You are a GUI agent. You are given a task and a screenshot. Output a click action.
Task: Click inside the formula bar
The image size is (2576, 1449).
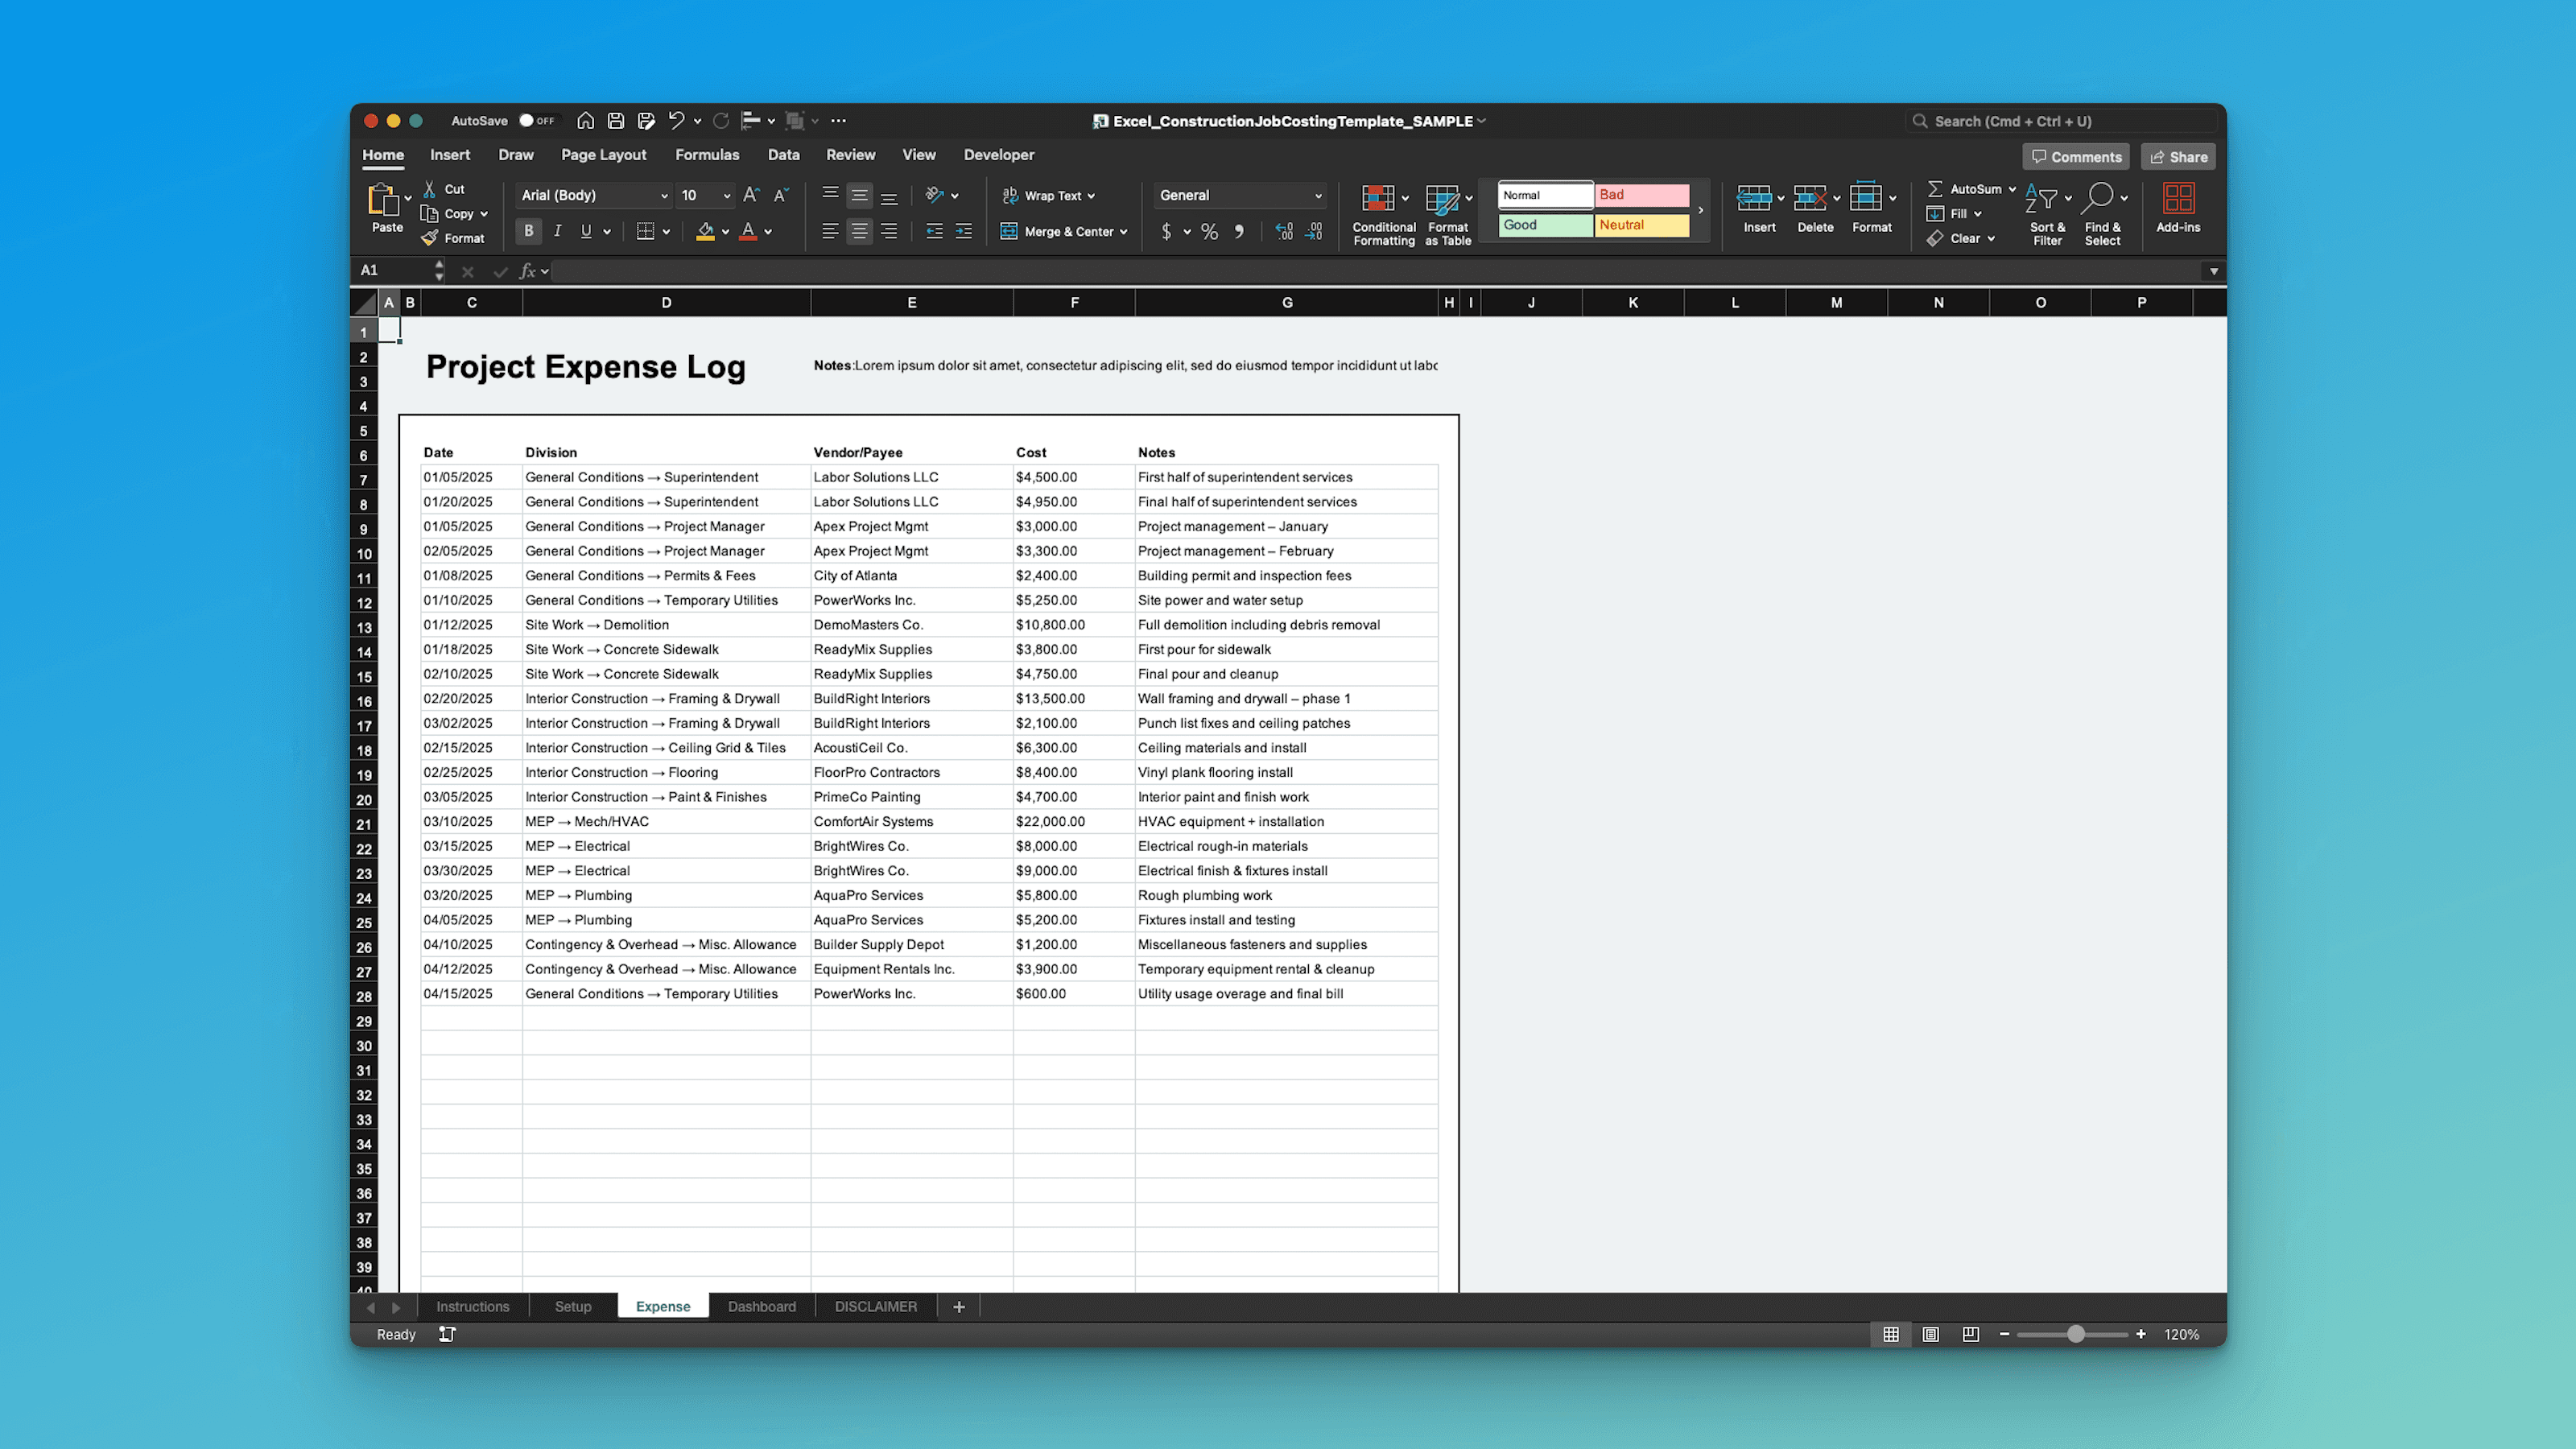[x=900, y=271]
